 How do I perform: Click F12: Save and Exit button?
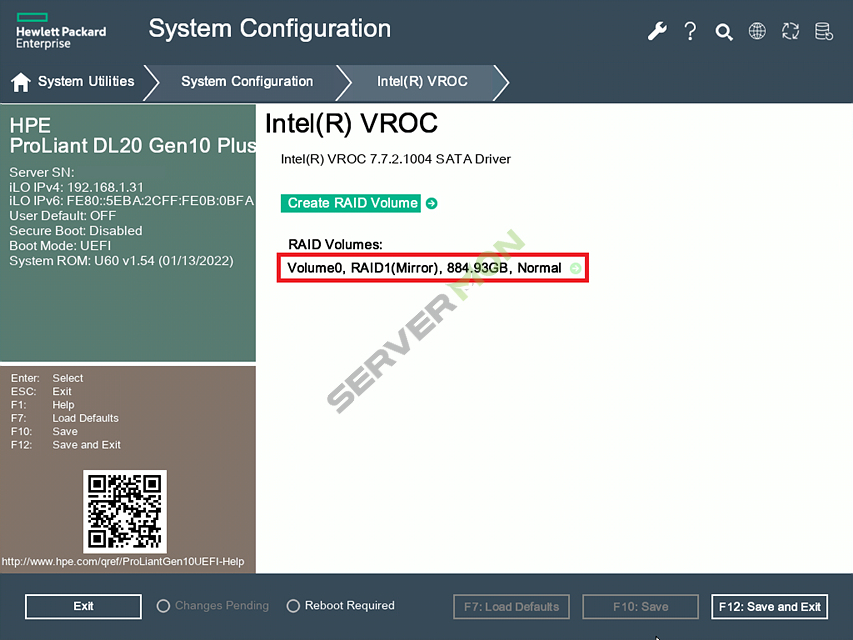pos(769,606)
